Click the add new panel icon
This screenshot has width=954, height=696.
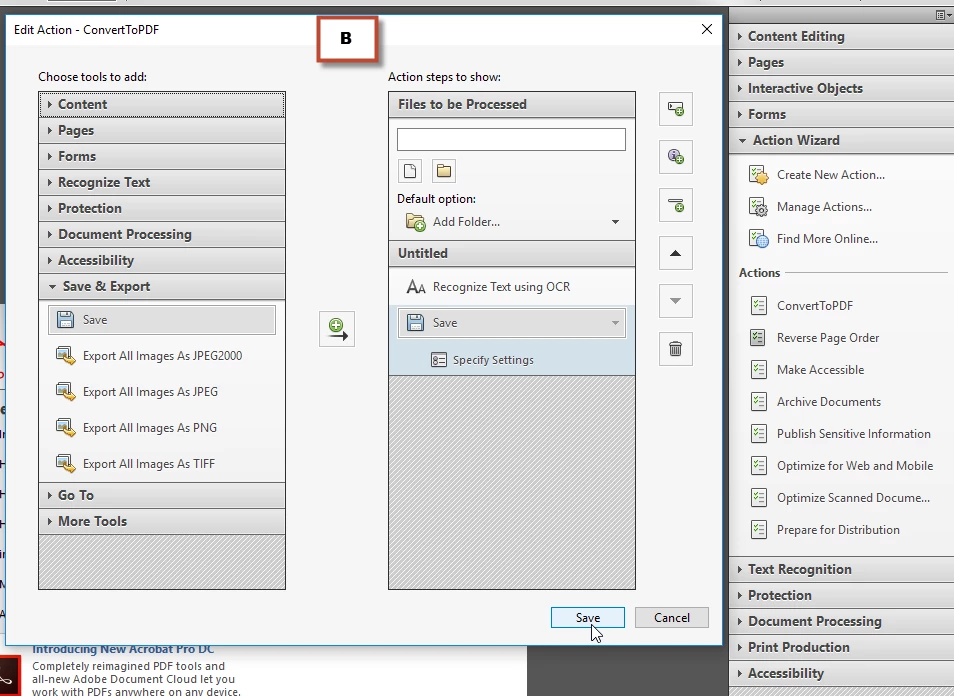(x=675, y=109)
